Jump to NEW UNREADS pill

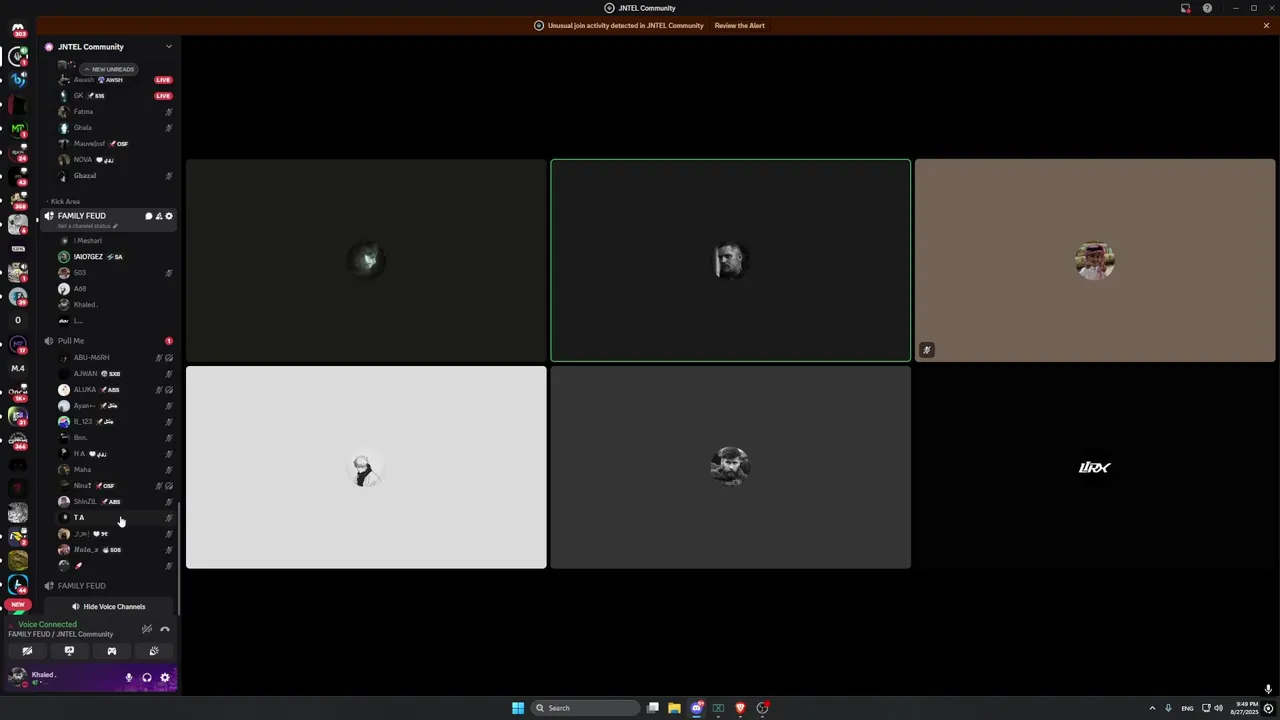pyautogui.click(x=108, y=69)
